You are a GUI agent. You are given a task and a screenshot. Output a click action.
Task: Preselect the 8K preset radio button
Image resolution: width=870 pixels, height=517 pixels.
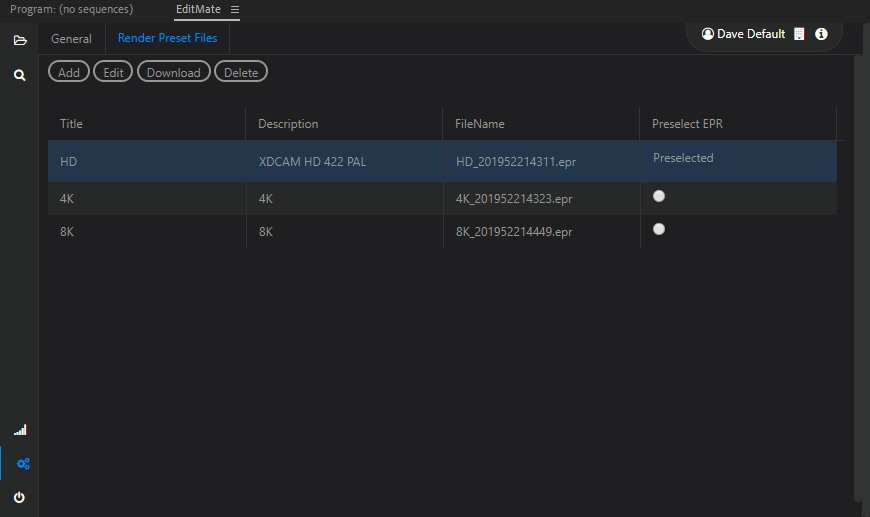pyautogui.click(x=659, y=229)
